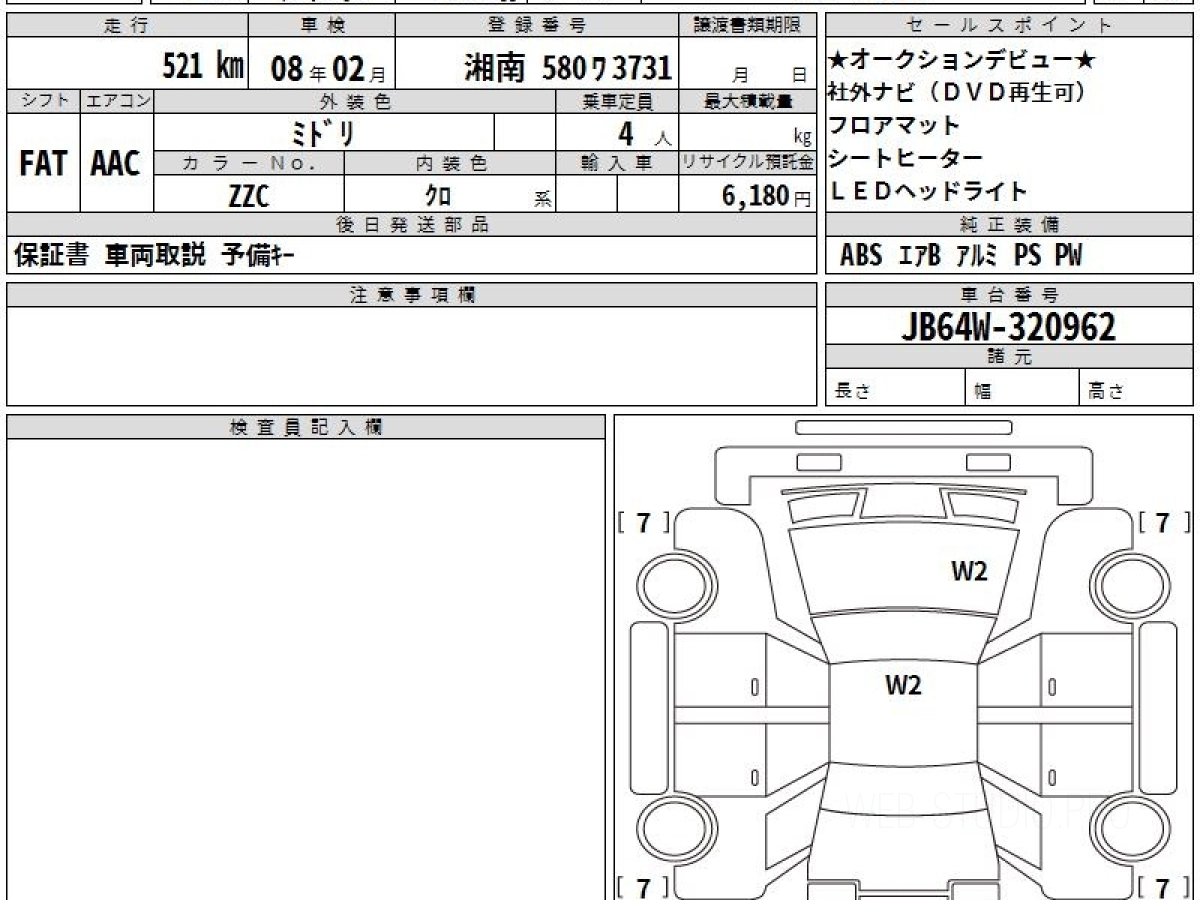Select the 社外ナビ（DVD再生可） line

click(957, 92)
